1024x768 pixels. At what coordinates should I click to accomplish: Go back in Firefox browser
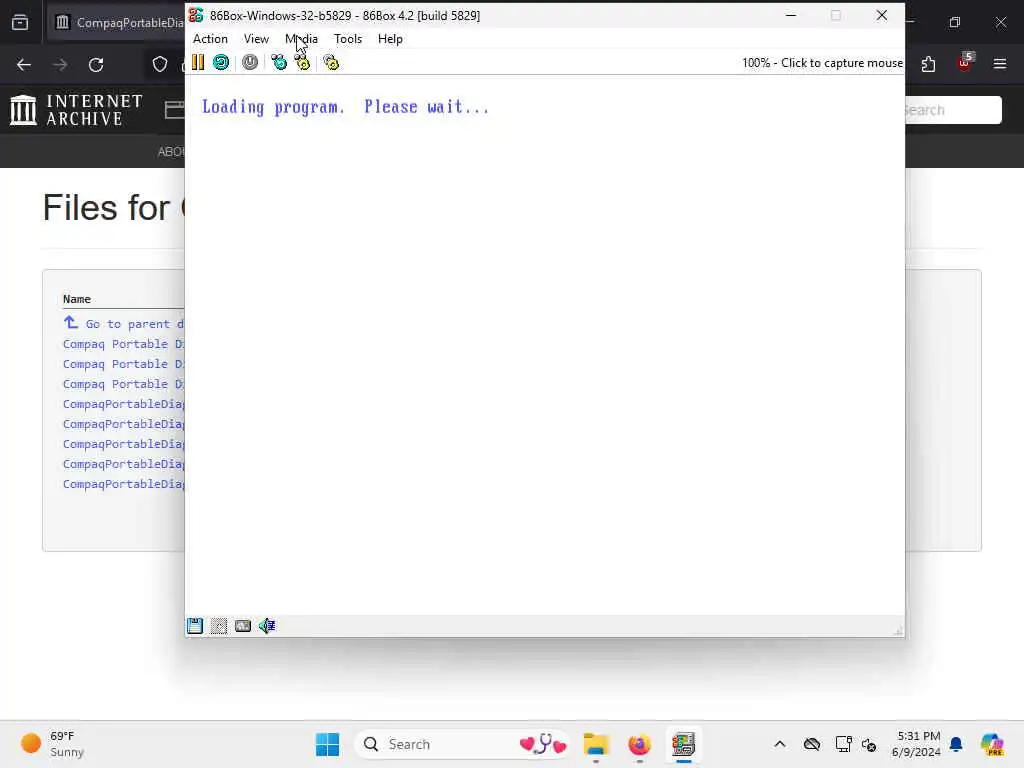(x=24, y=65)
